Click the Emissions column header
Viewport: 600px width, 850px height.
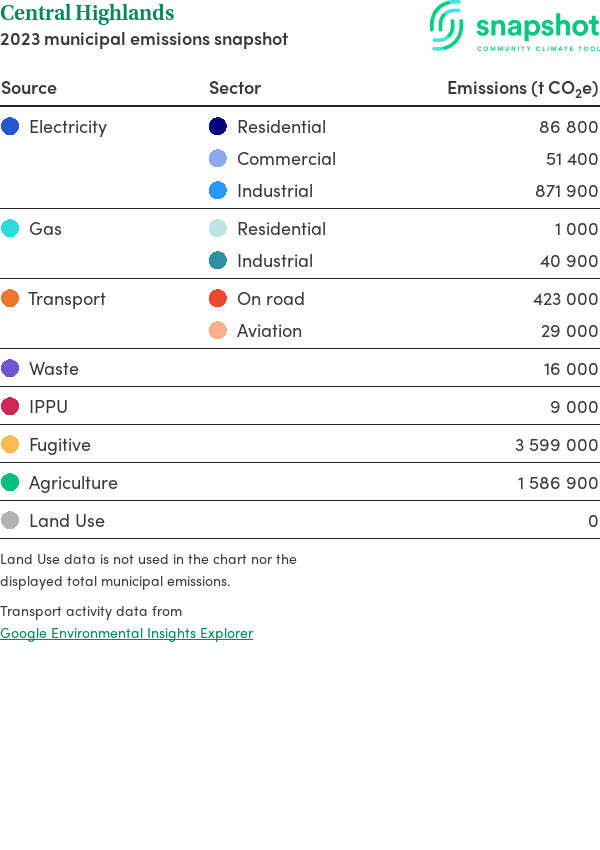(x=522, y=88)
